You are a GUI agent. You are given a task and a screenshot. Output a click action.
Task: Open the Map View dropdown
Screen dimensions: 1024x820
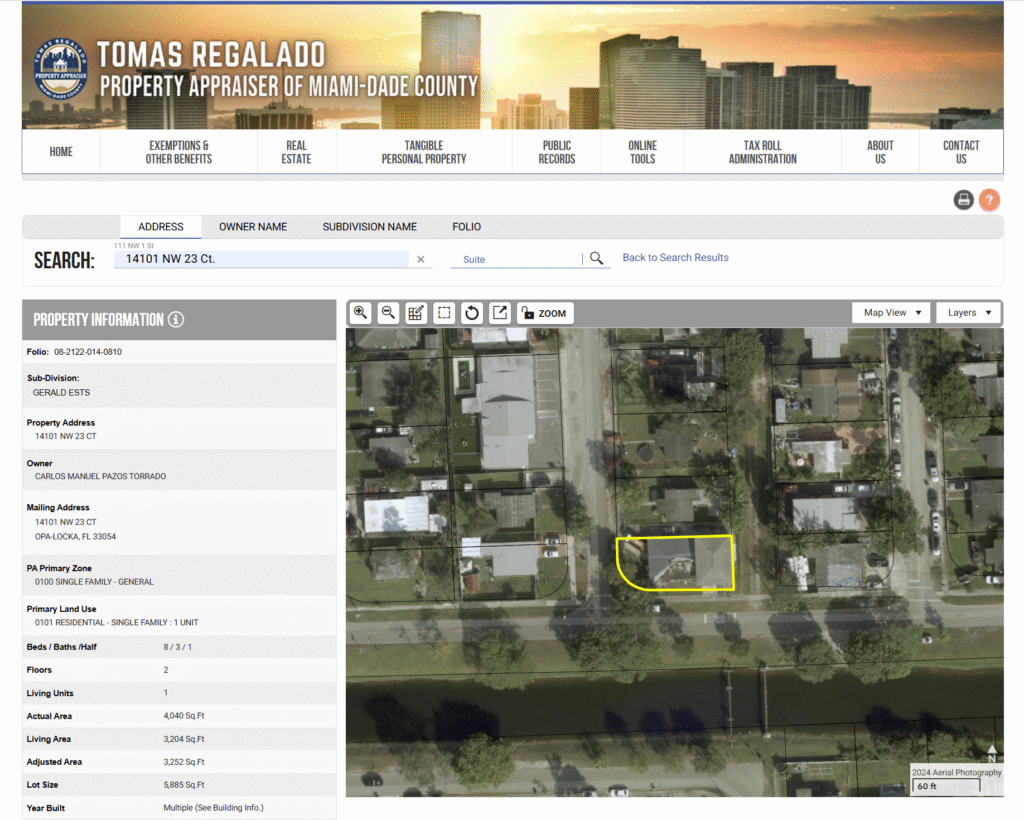tap(891, 313)
